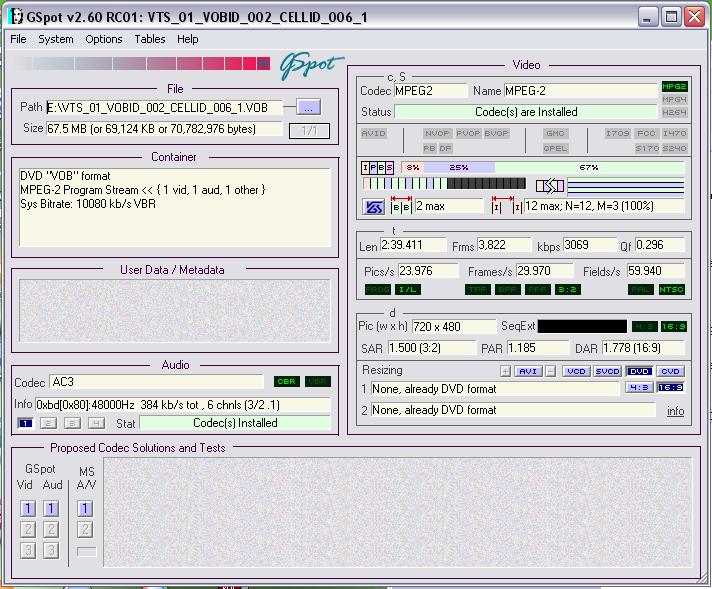Click the TFF field order indicator
The height and width of the screenshot is (589, 712).
pos(478,289)
